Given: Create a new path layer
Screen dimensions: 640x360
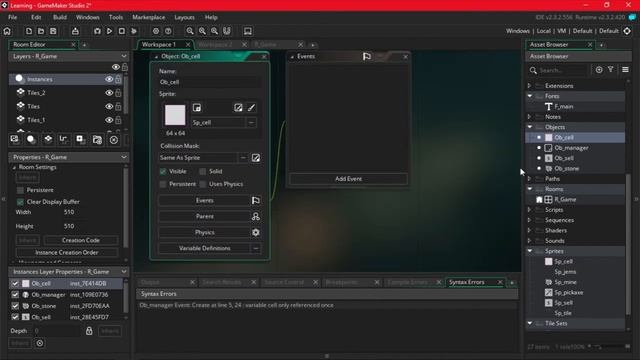Looking at the screenshot, I should [64, 140].
